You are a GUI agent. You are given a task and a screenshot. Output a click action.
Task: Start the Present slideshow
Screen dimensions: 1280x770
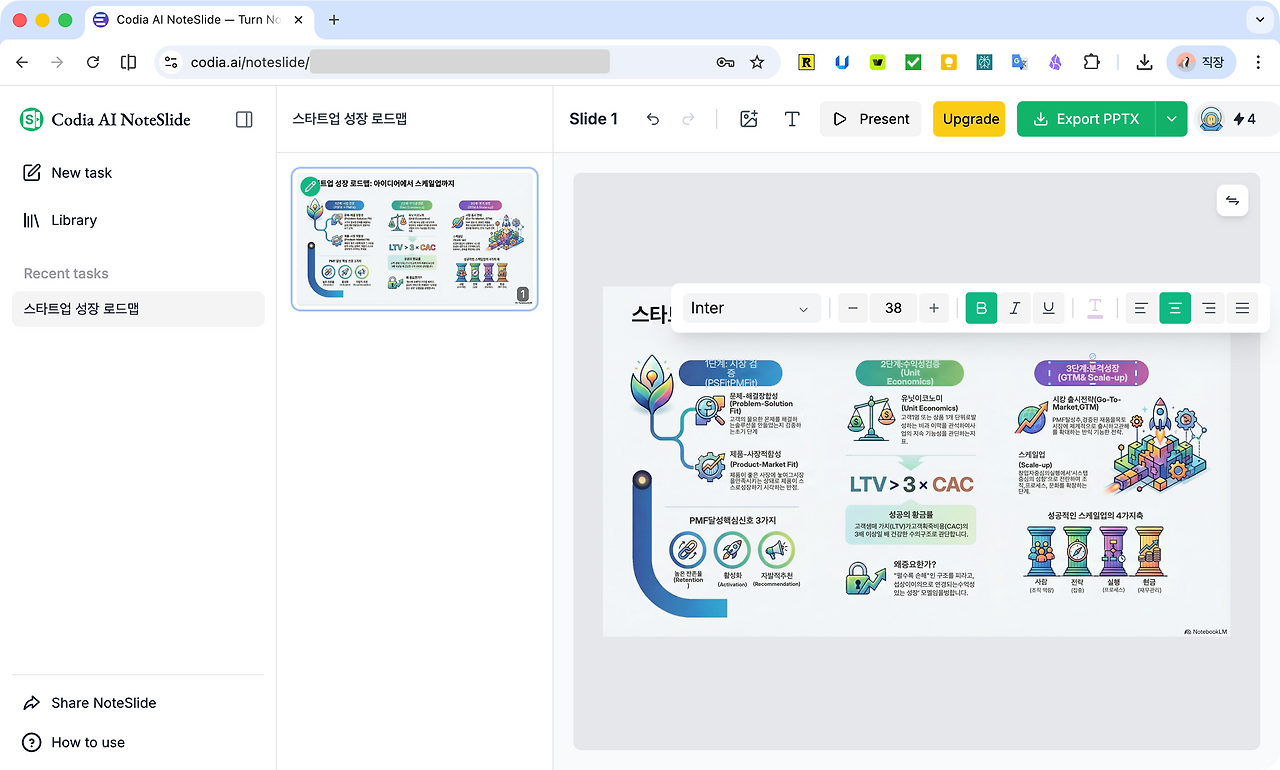[870, 119]
